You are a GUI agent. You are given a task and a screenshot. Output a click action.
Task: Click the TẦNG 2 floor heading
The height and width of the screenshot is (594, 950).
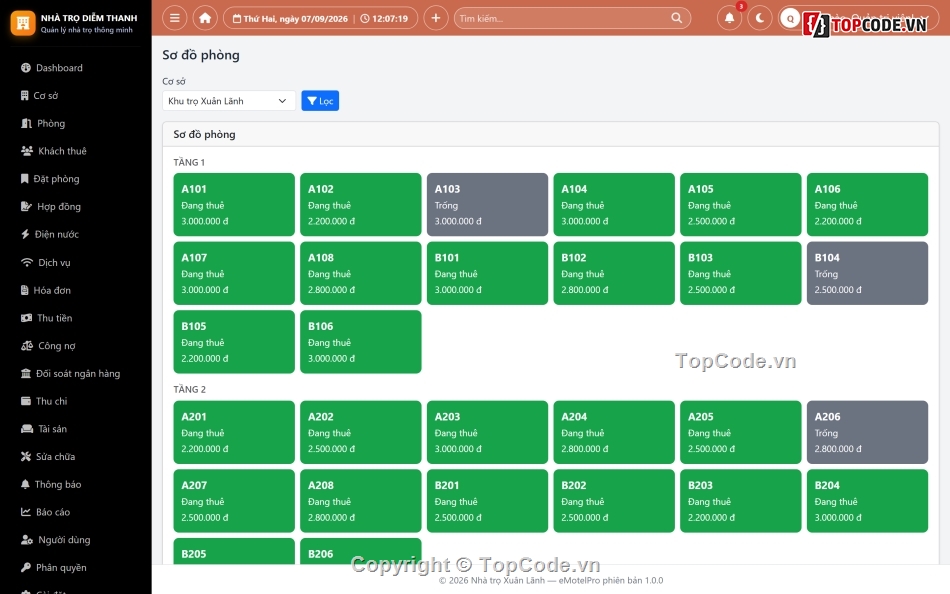[x=190, y=389]
